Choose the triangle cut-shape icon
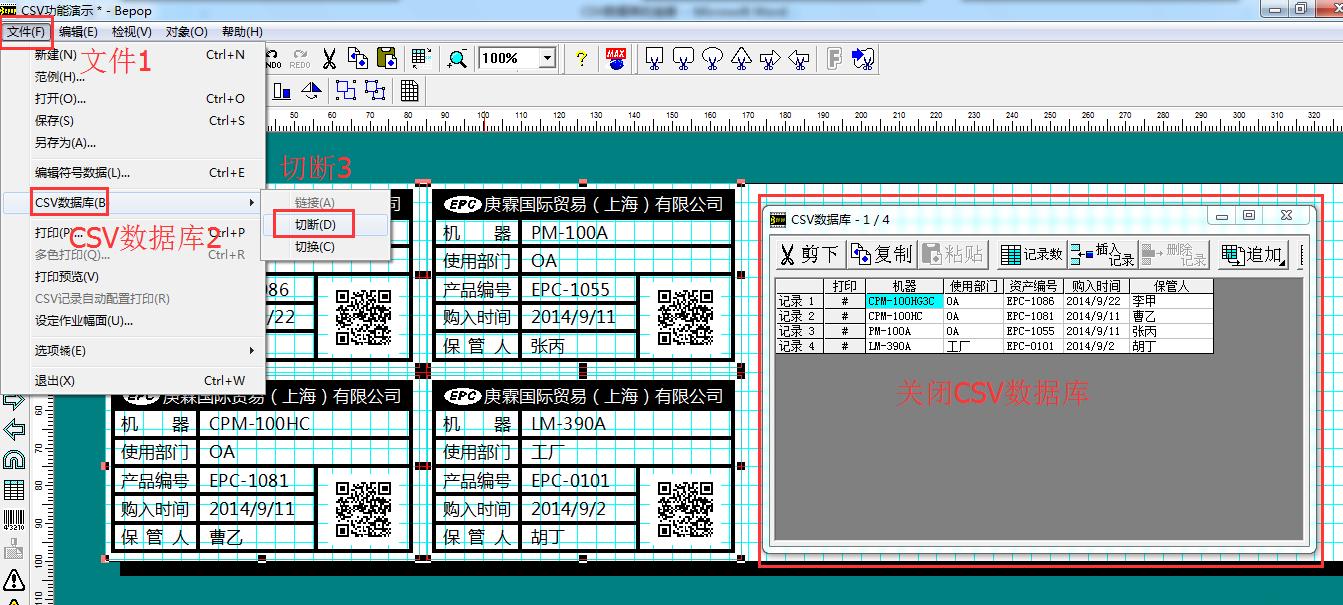The image size is (1343, 605). tap(741, 59)
